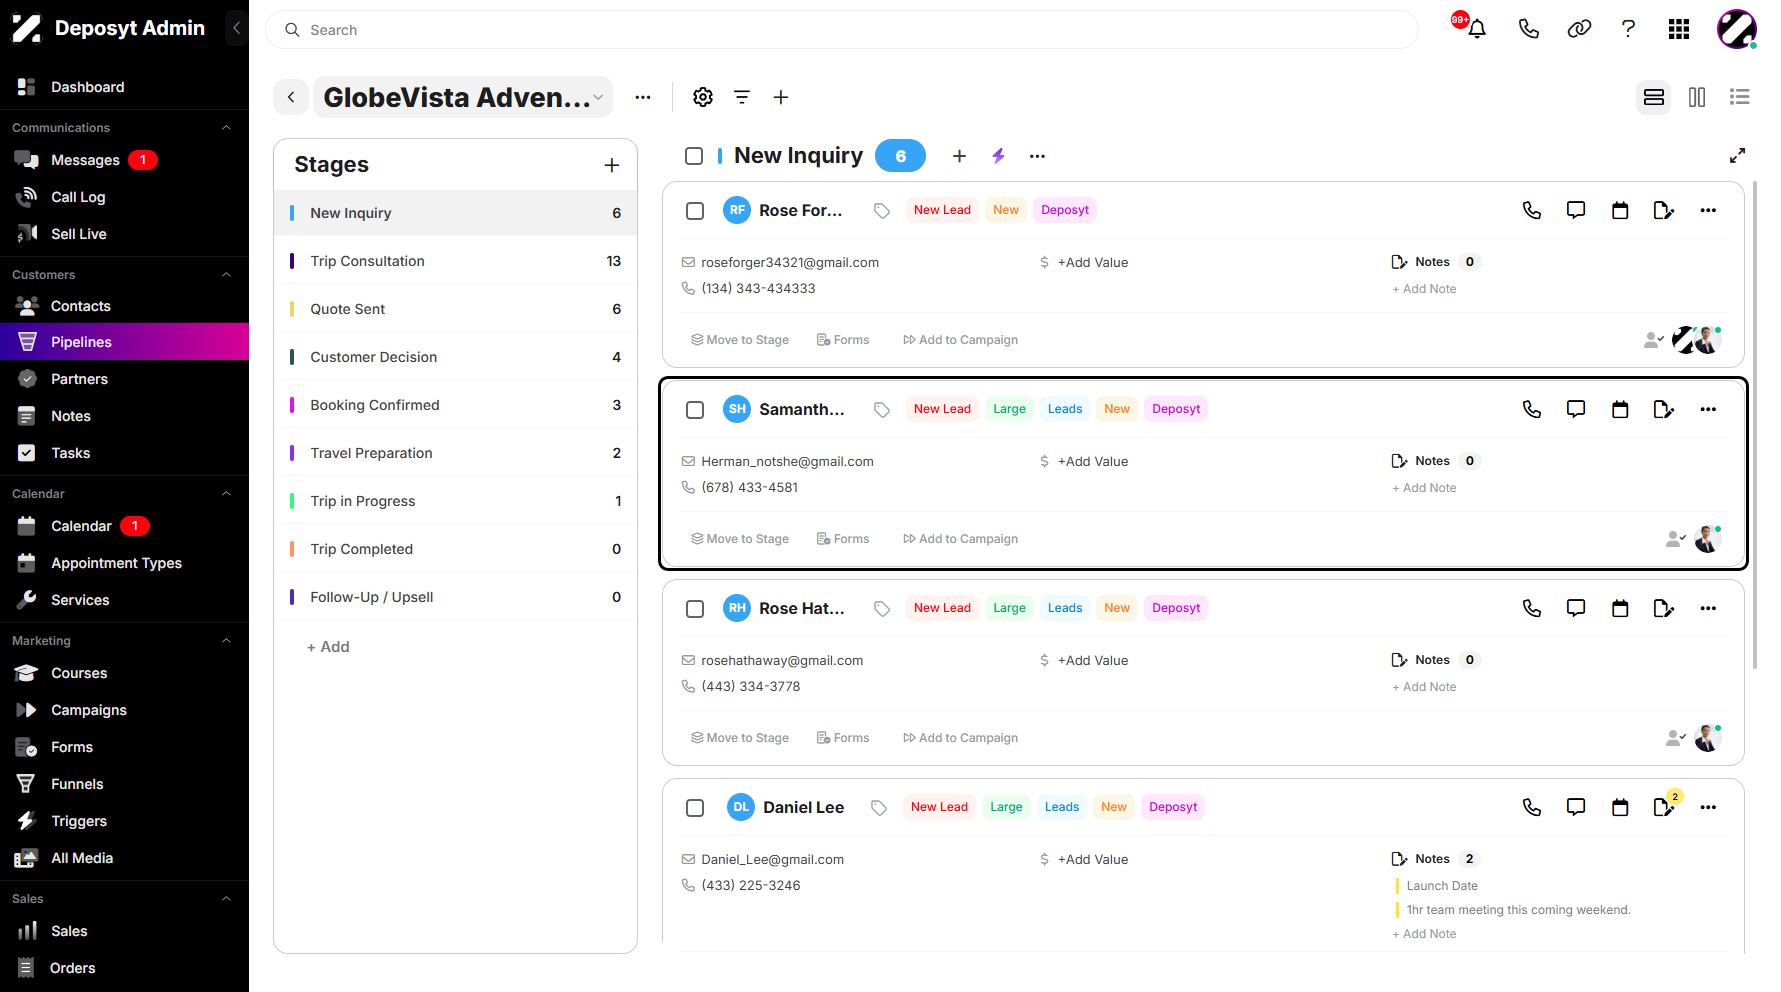Switch to list view layout
This screenshot has width=1781, height=992.
(x=1740, y=97)
